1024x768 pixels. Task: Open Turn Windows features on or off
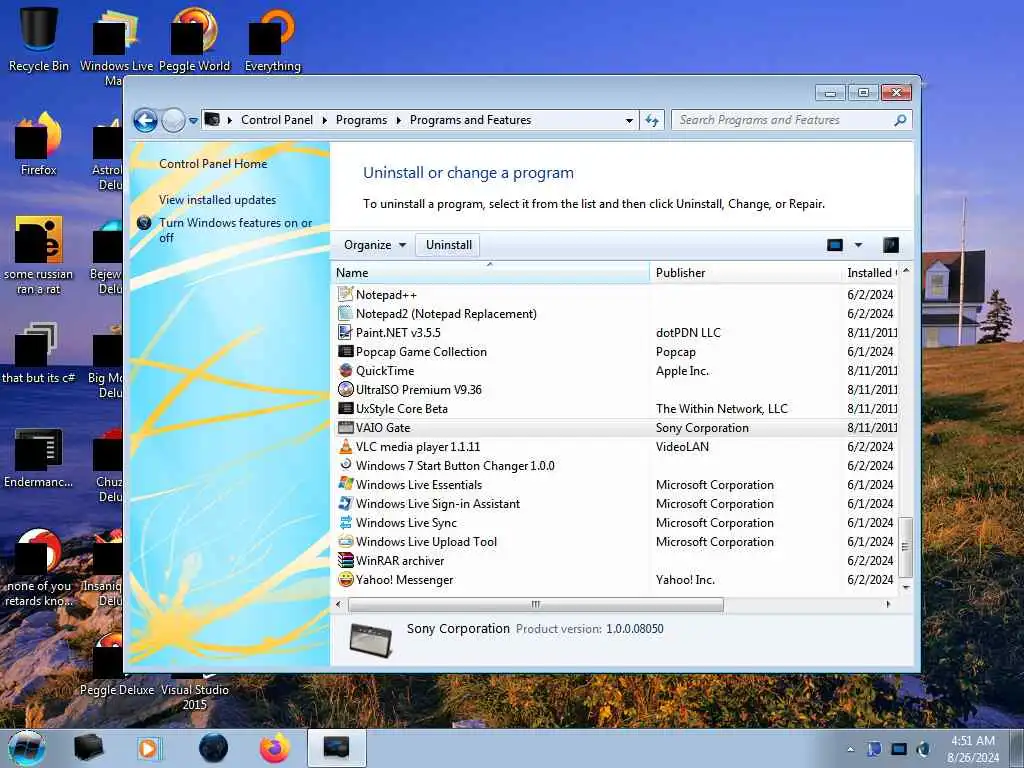(x=236, y=230)
